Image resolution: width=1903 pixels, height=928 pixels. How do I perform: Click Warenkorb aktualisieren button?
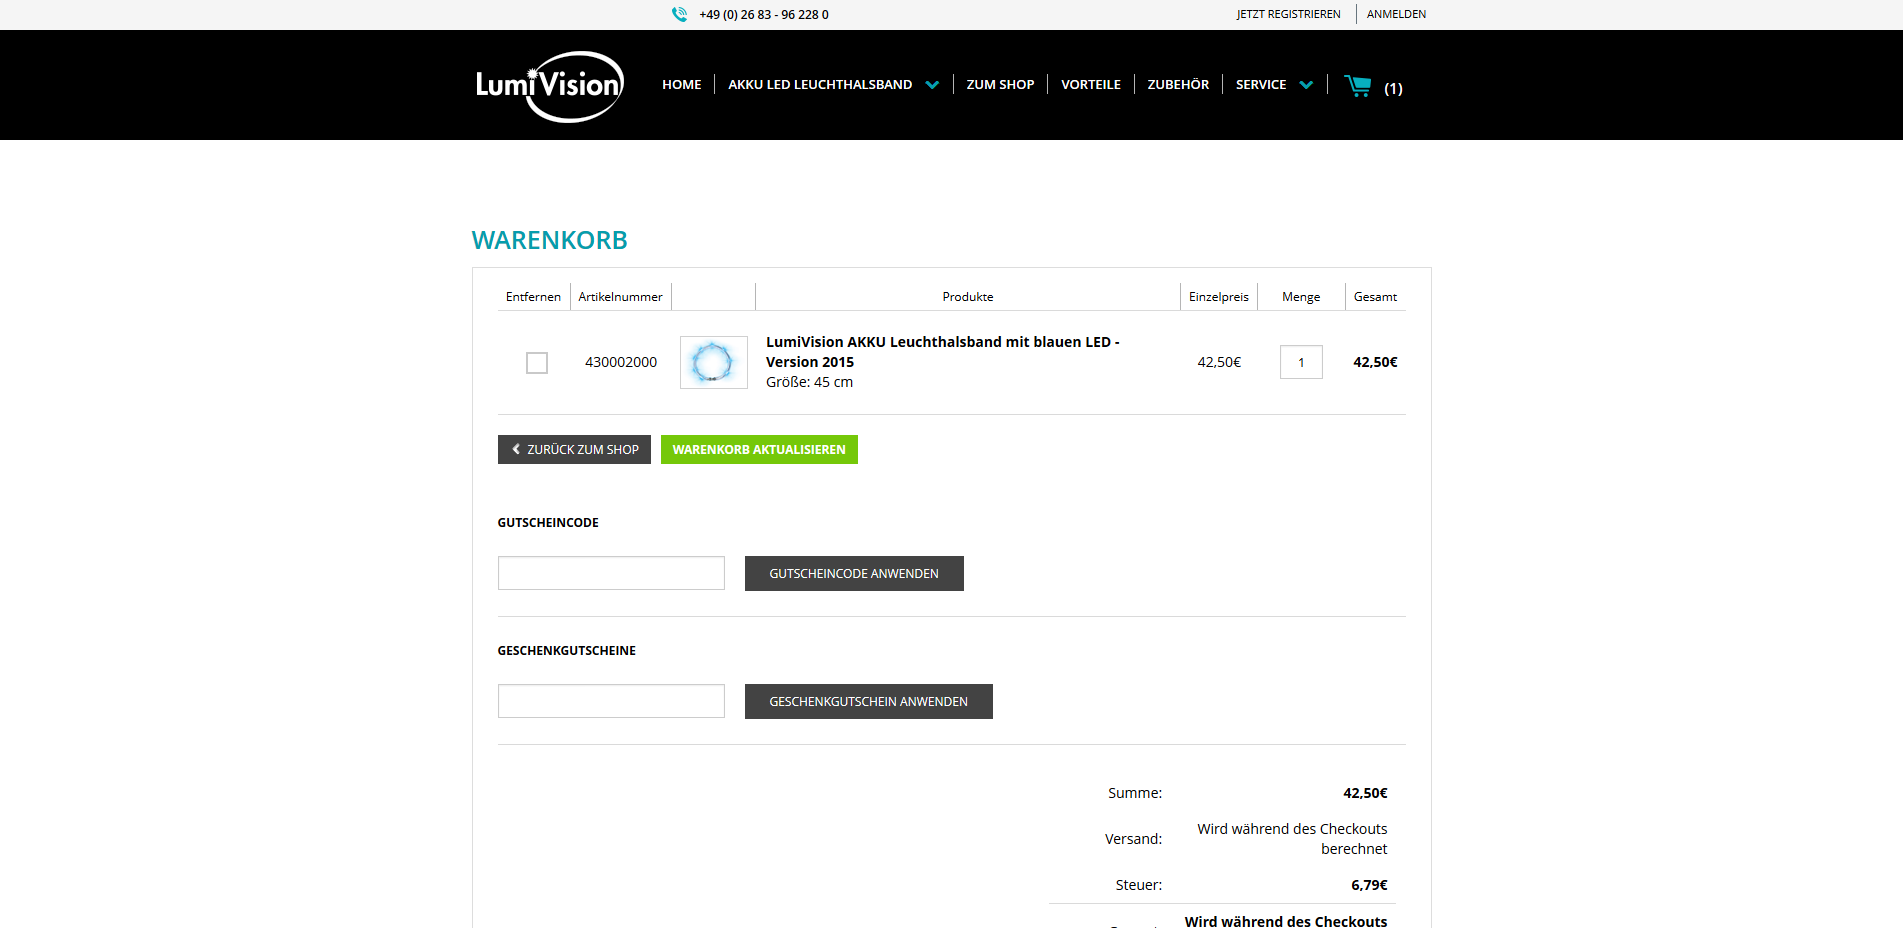759,450
